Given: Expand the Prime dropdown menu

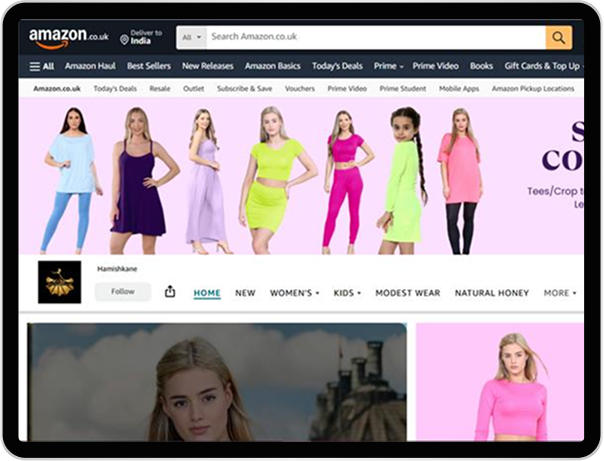Looking at the screenshot, I should point(388,66).
